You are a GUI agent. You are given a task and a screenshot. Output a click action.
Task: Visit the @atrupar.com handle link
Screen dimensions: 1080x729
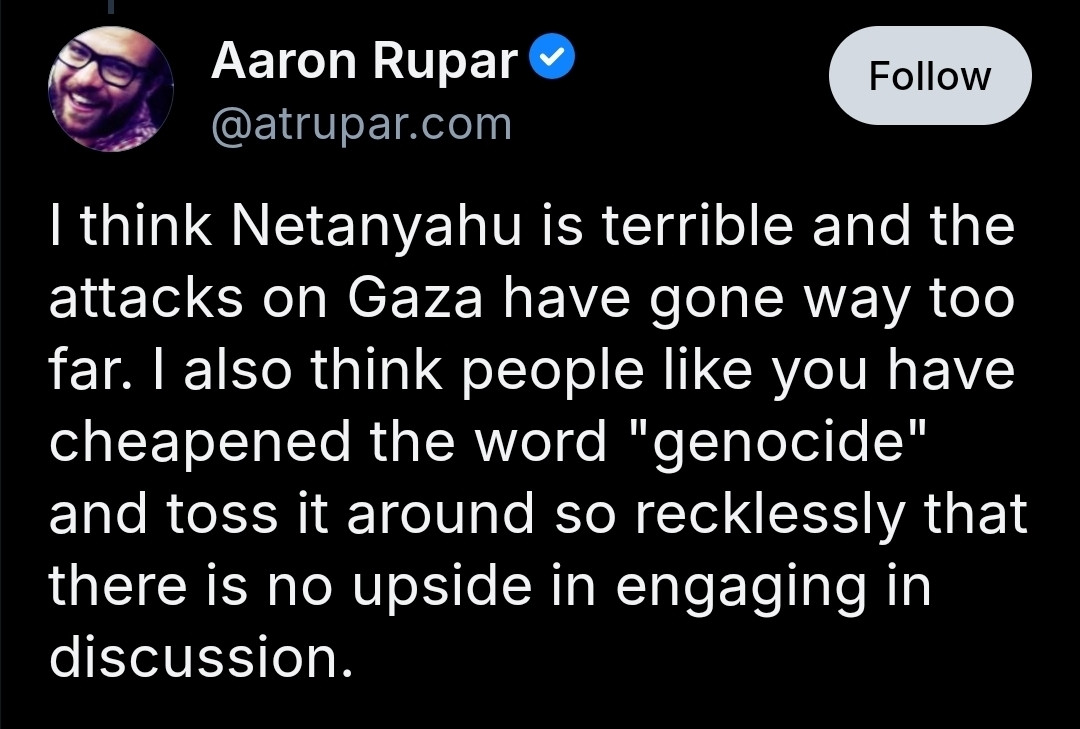pyautogui.click(x=362, y=125)
